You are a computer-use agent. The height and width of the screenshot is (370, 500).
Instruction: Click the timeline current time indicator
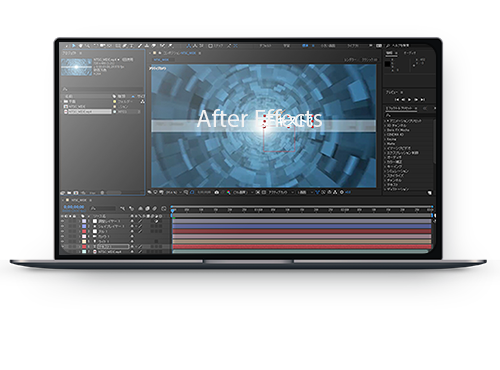(x=173, y=210)
